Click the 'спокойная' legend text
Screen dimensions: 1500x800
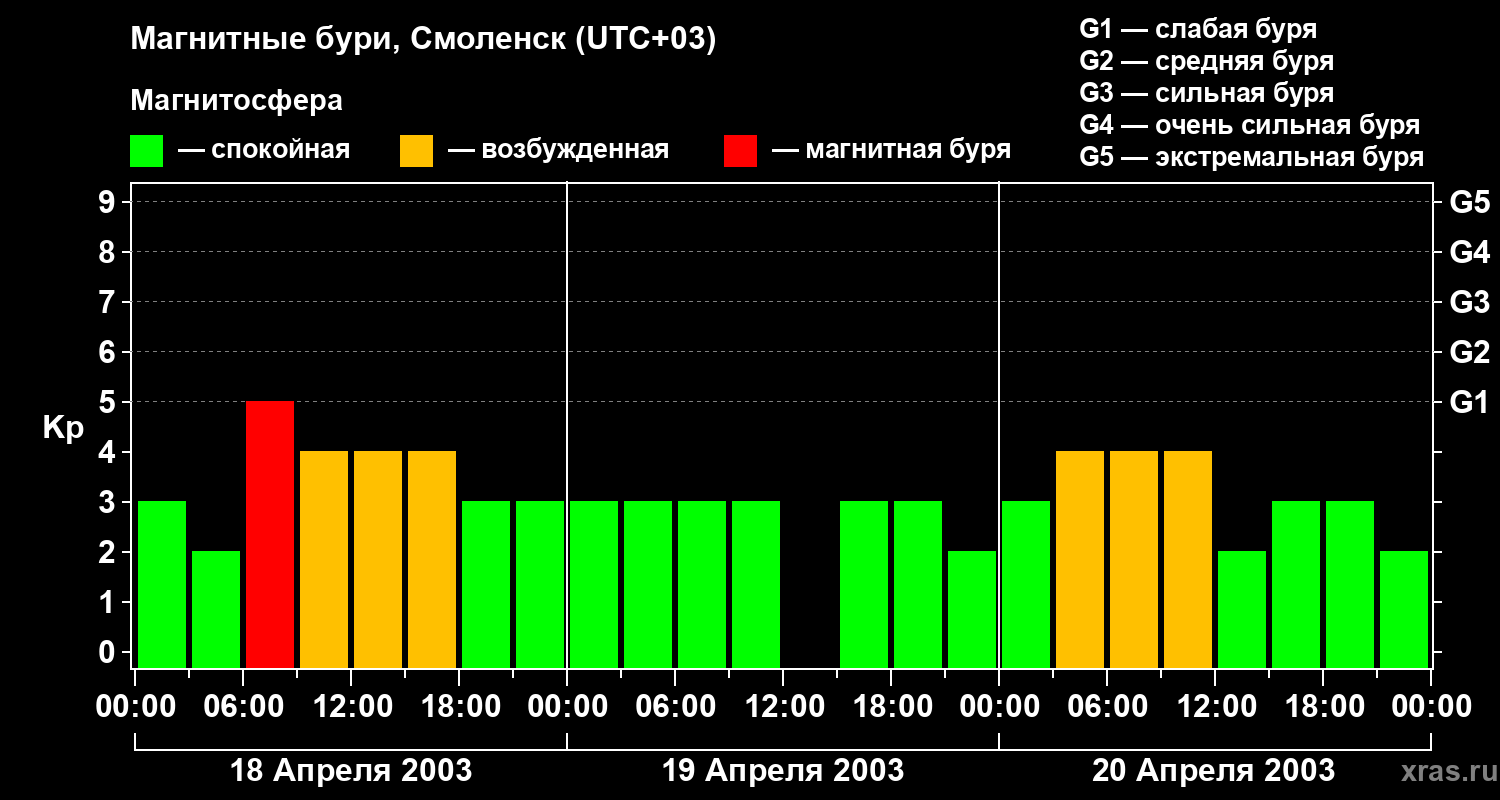(x=280, y=151)
